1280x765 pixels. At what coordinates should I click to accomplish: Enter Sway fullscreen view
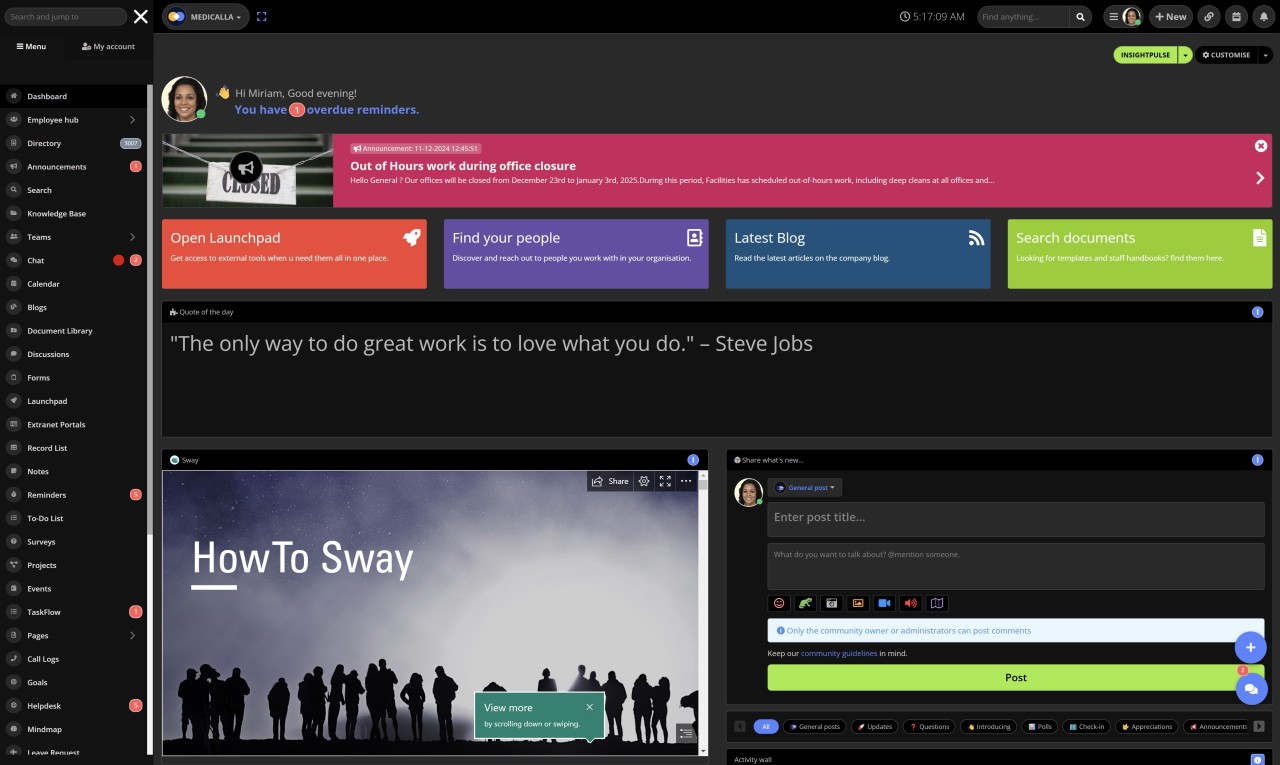[x=665, y=481]
